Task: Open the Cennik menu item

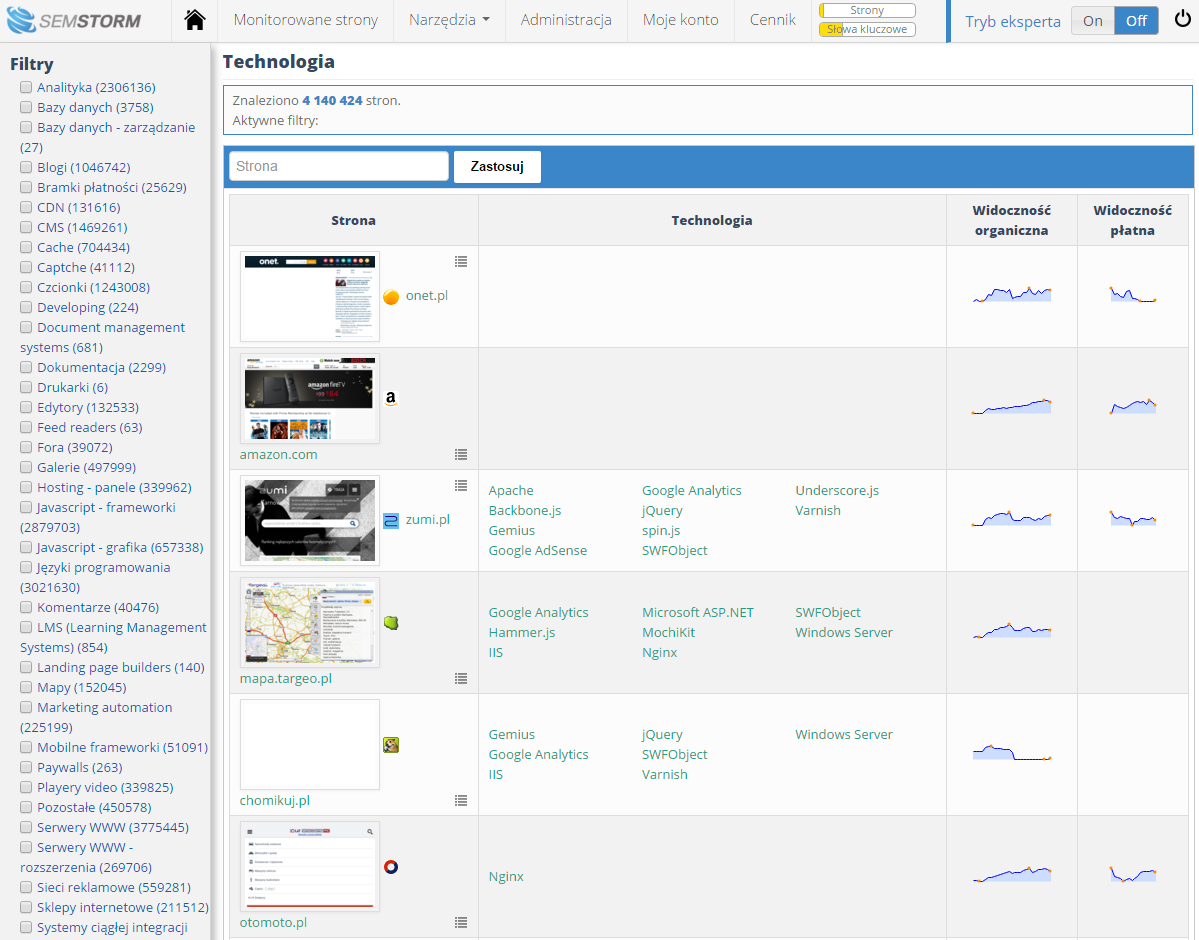Action: [772, 20]
